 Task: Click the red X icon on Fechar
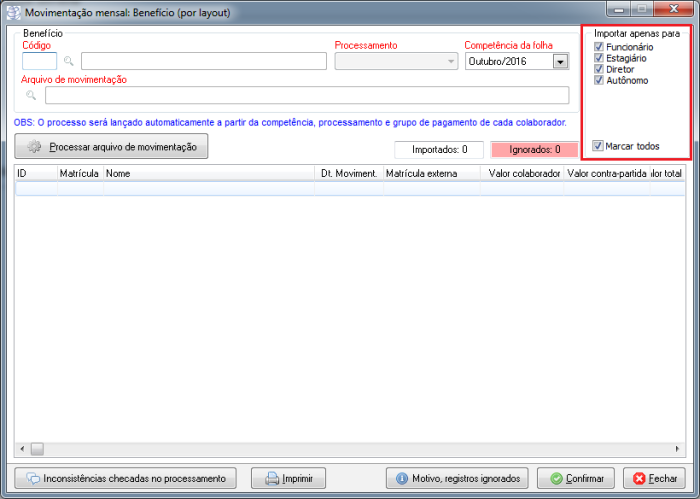click(640, 478)
